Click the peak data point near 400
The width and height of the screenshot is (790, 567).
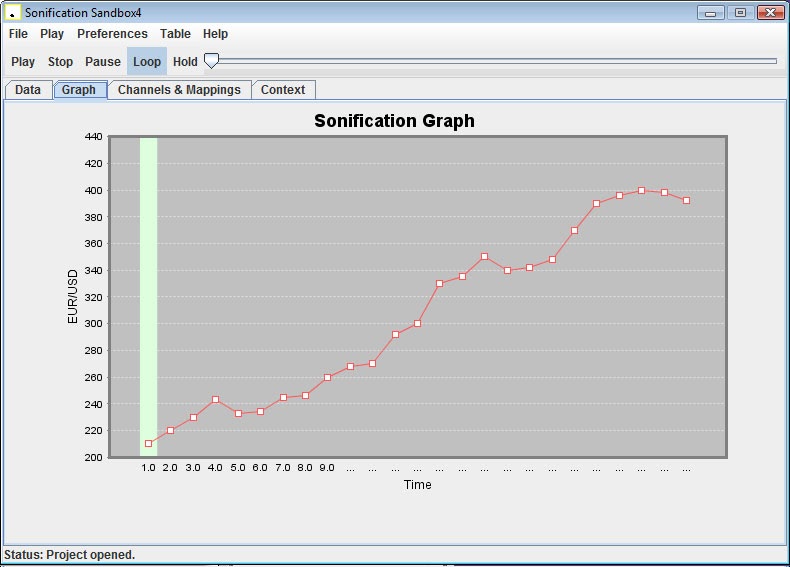(x=641, y=190)
